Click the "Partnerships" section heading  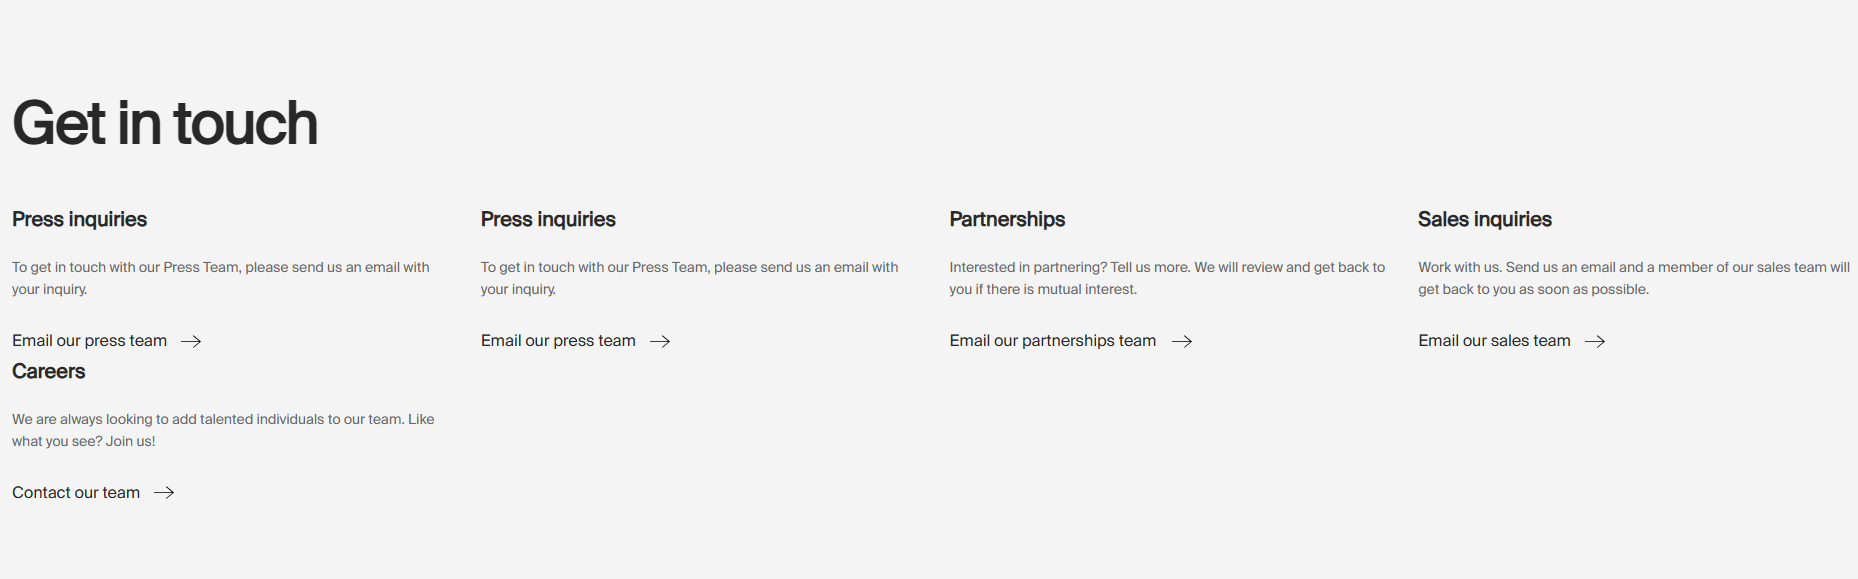pos(1007,219)
